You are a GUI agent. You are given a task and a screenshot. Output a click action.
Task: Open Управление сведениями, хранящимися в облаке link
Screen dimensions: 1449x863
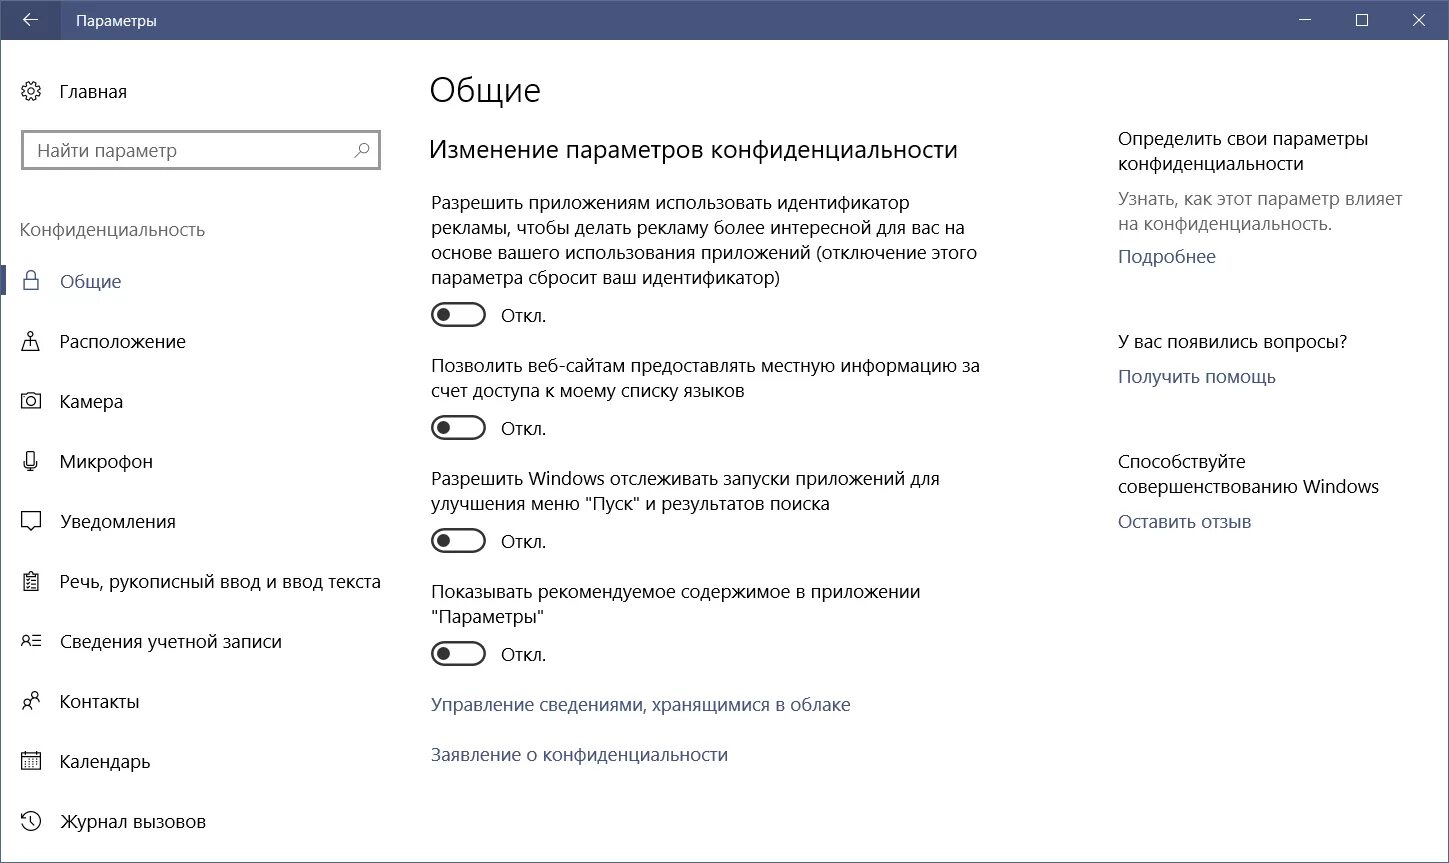(640, 705)
